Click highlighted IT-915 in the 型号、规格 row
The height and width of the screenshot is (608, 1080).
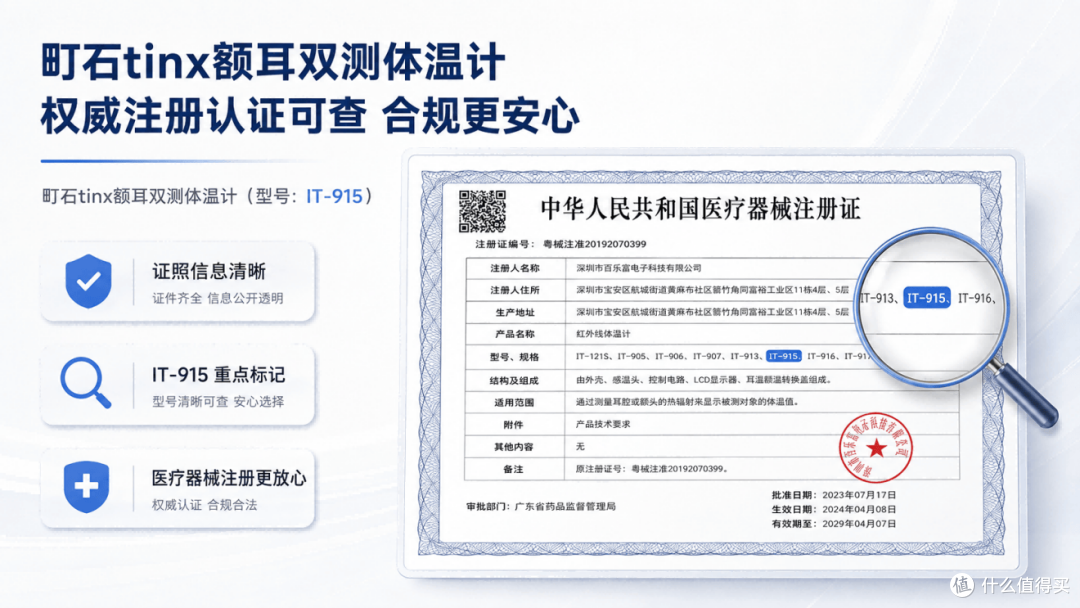click(x=783, y=356)
